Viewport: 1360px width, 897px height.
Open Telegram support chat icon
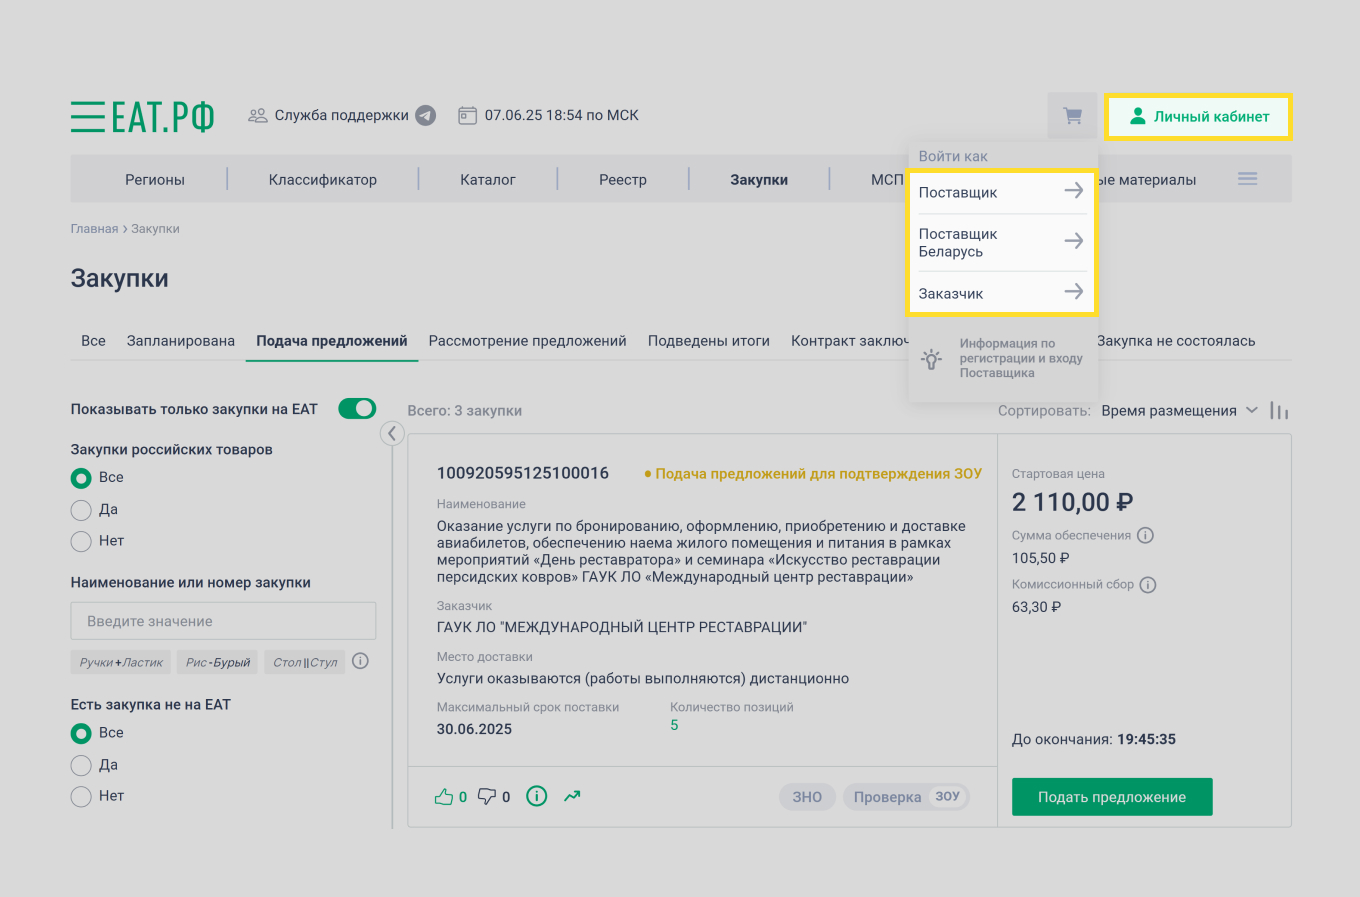[x=425, y=115]
